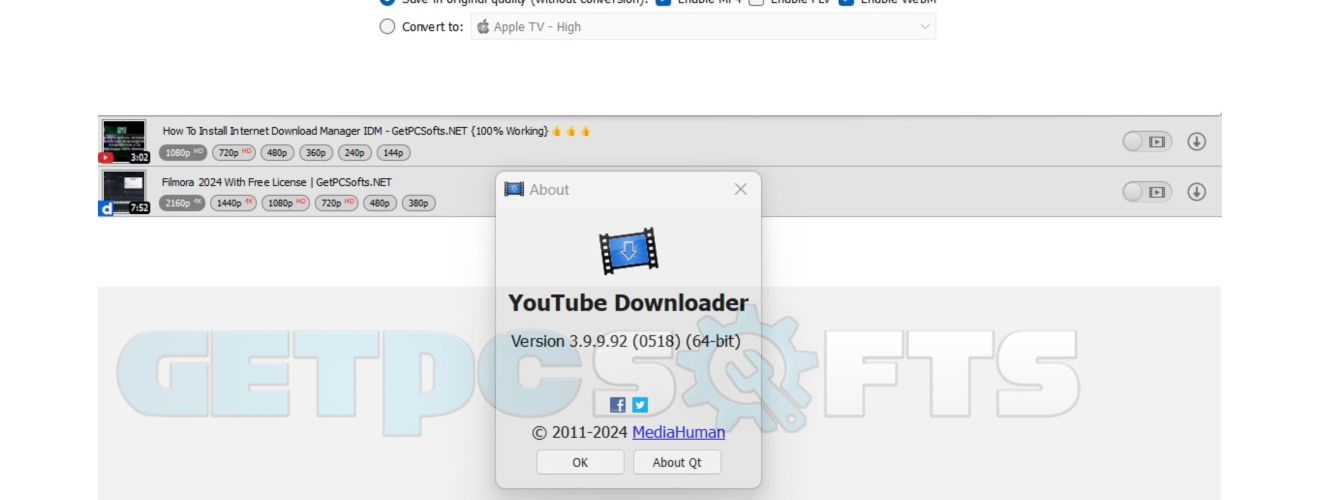
Task: Confirm the About dialog with OK
Action: click(580, 462)
